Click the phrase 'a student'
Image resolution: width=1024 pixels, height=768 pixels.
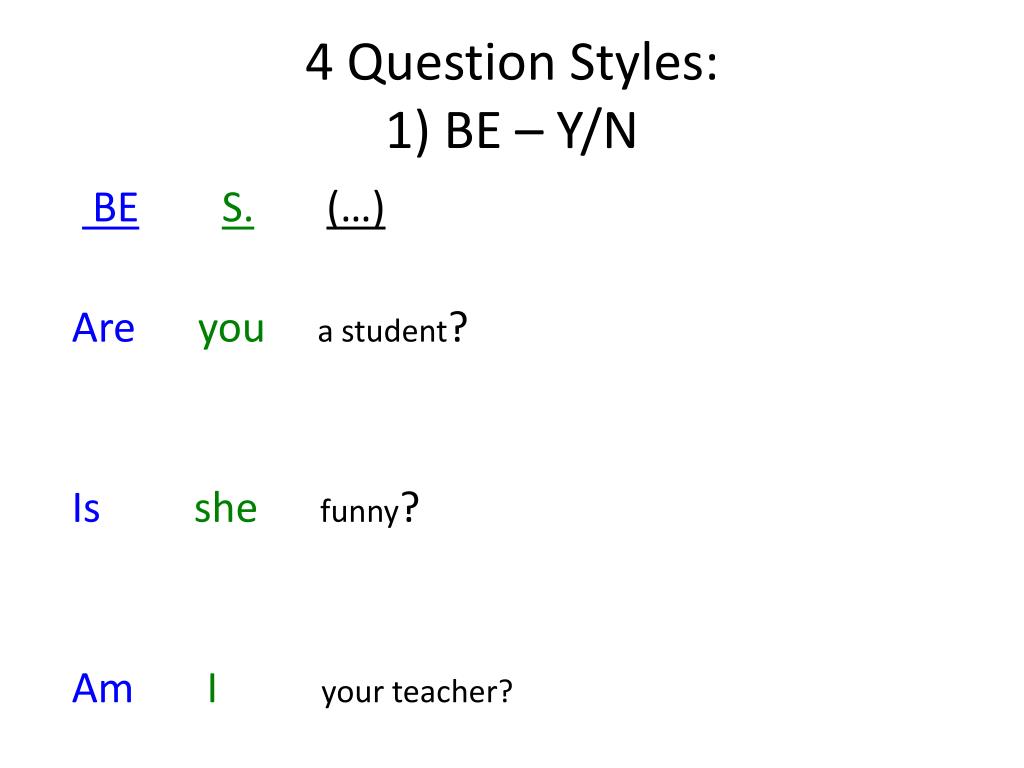tap(382, 332)
